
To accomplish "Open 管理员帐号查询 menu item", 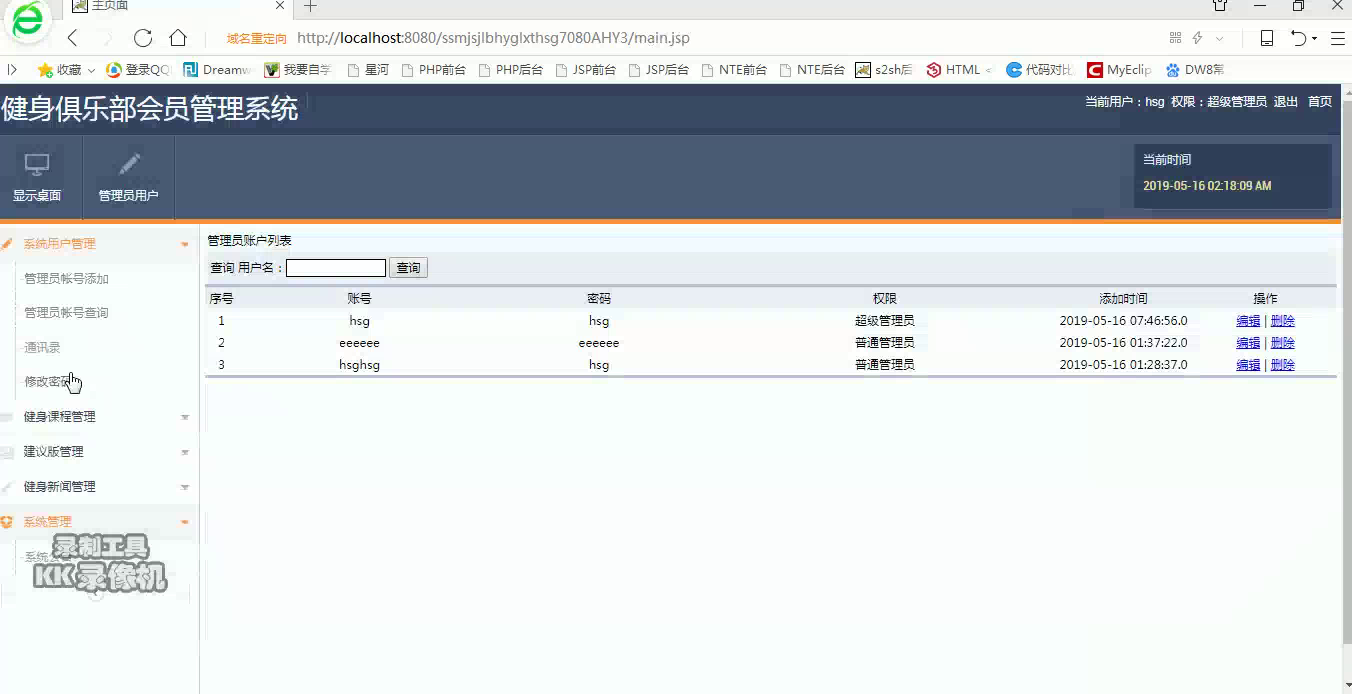I will click(66, 313).
